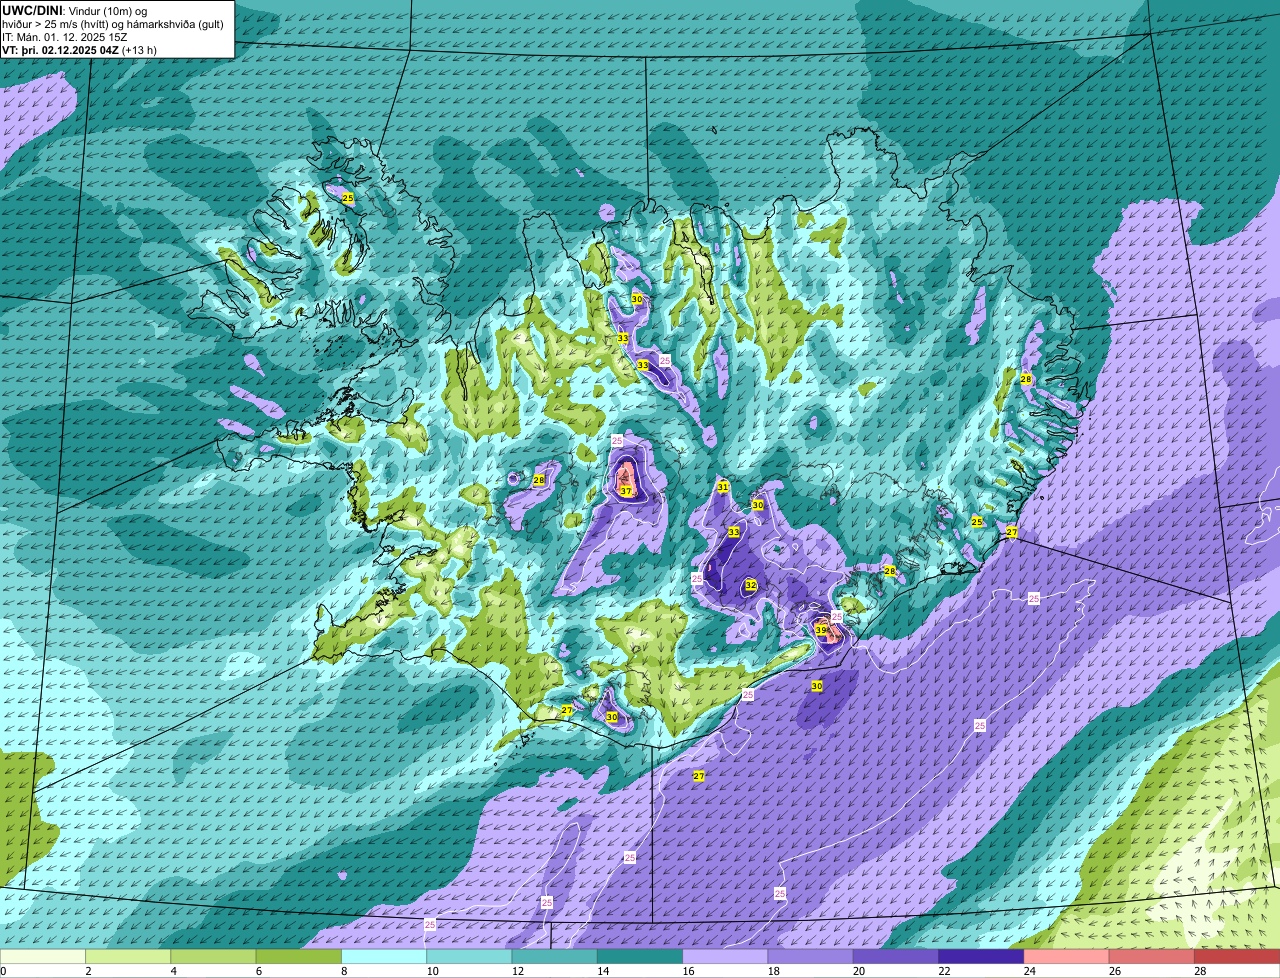The image size is (1280, 978).
Task: Select the 6–8 m/s olive green legend swatch
Action: [x=299, y=957]
